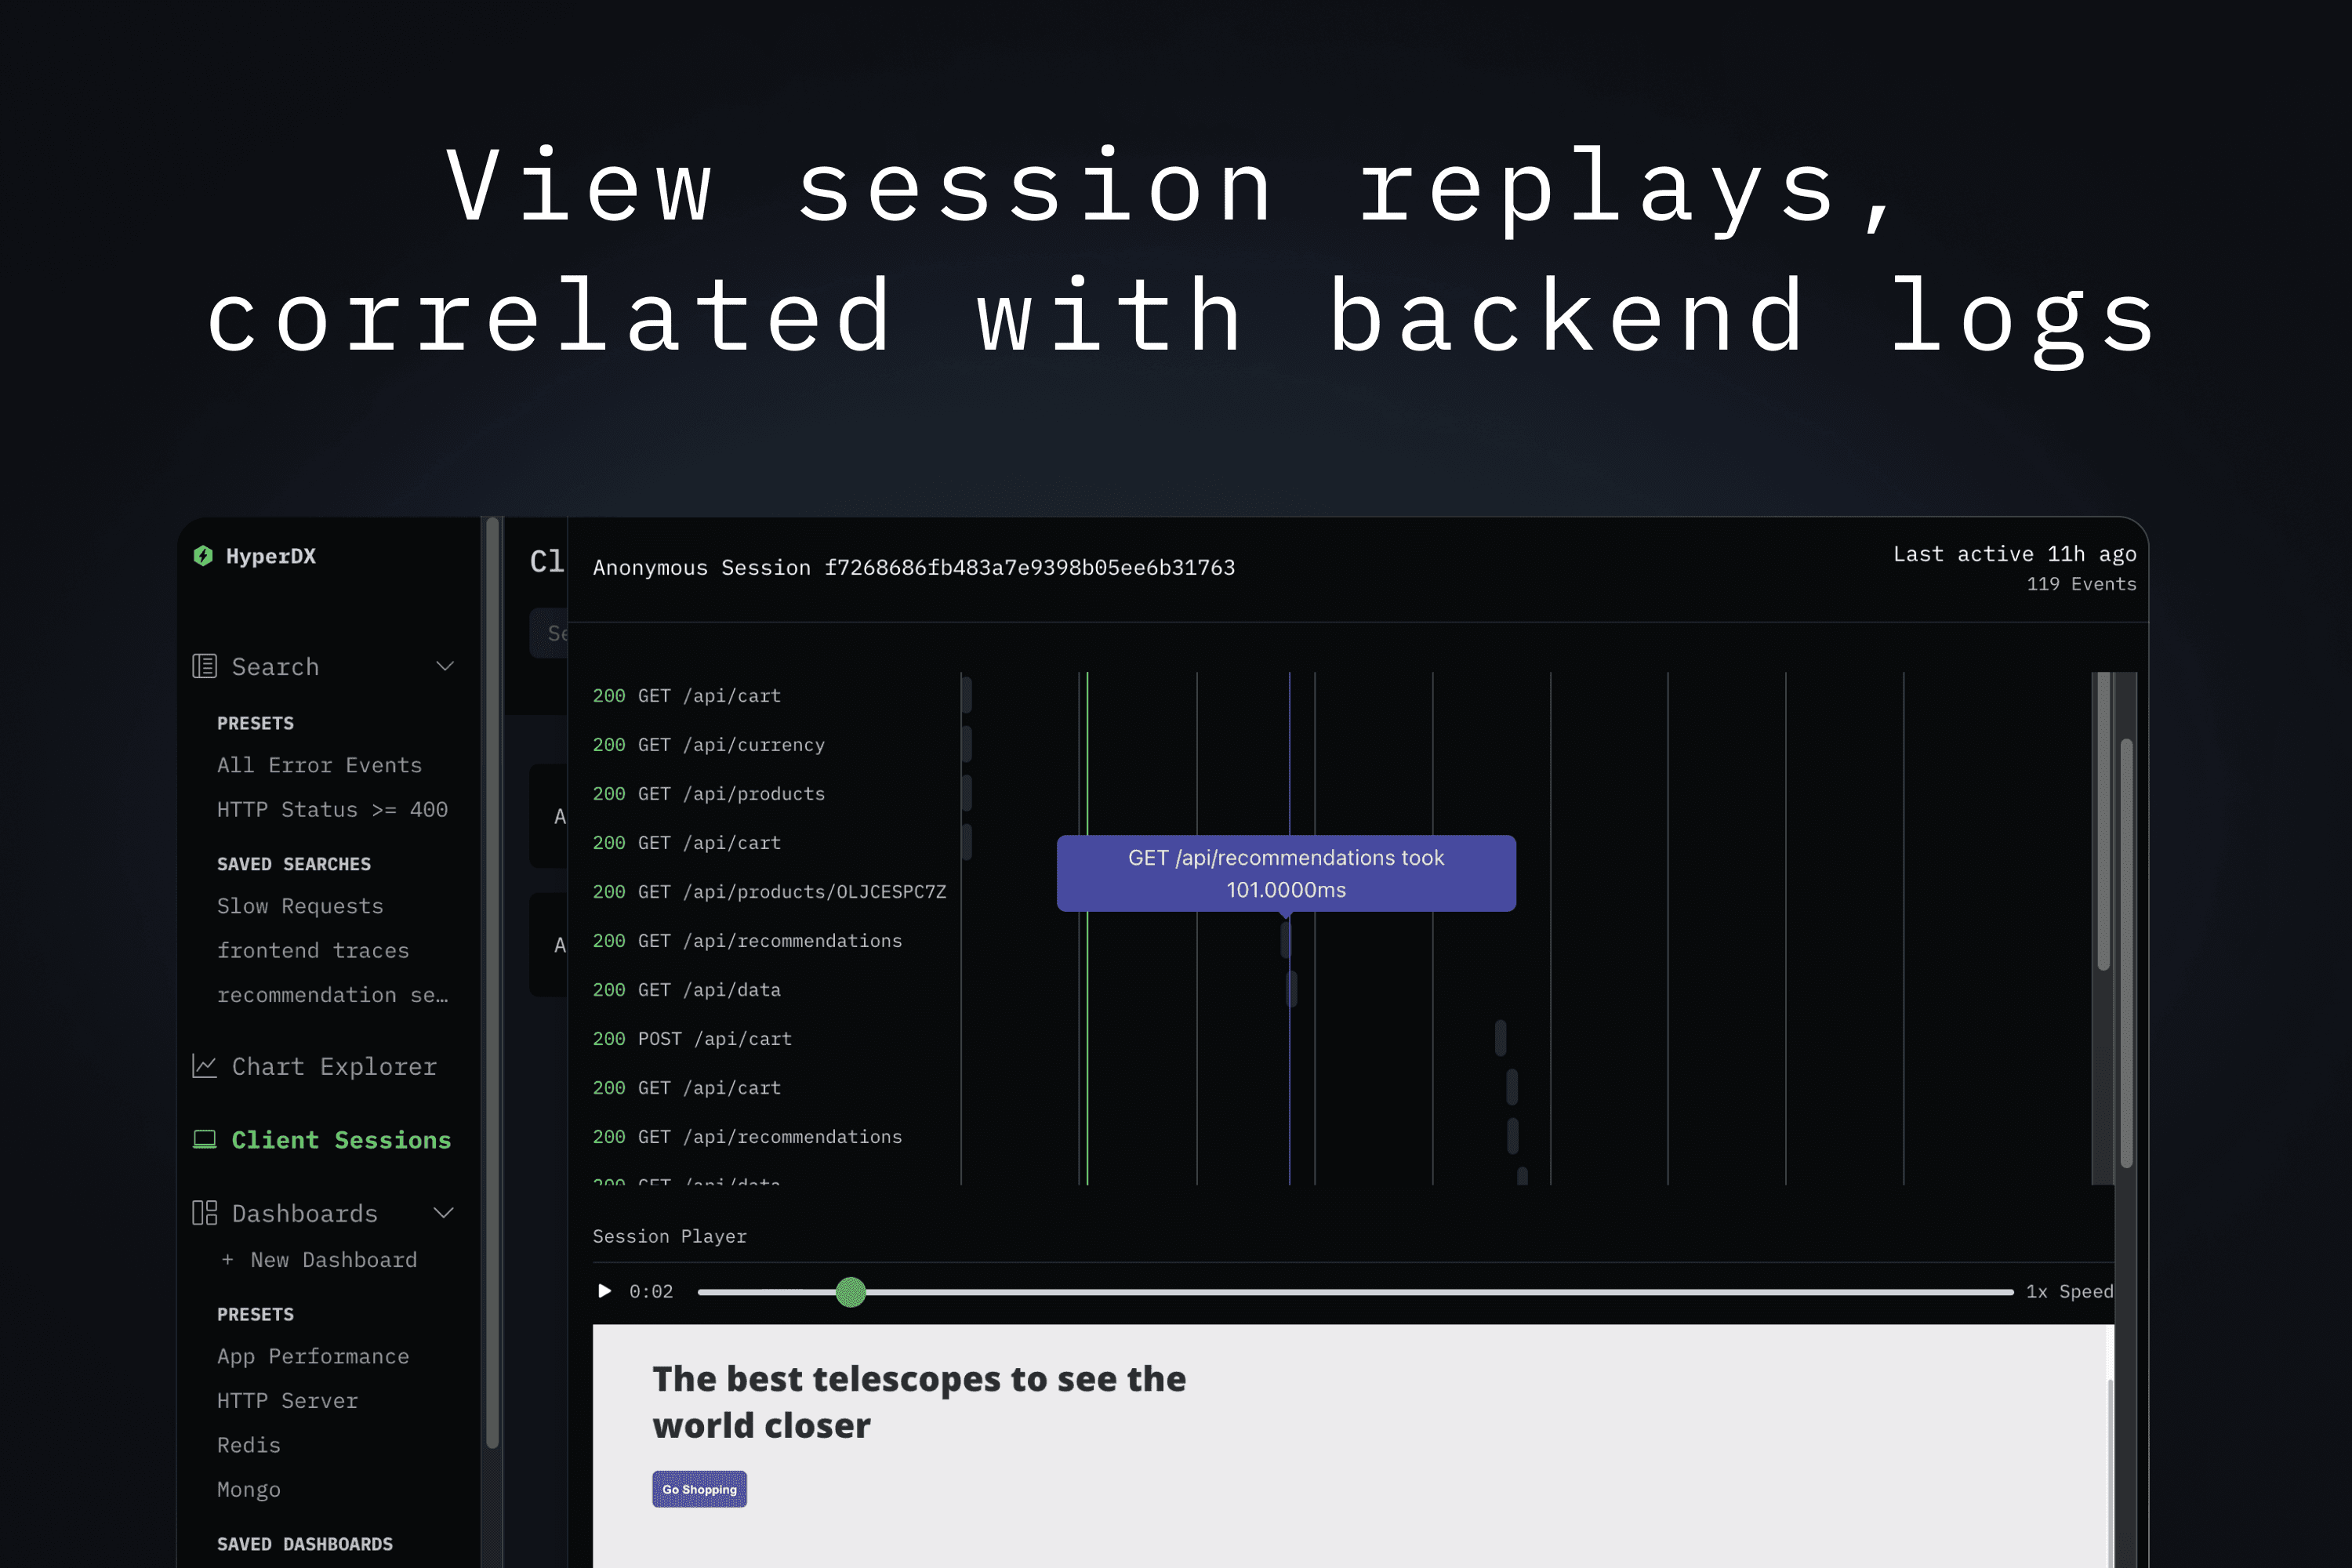Click the Client Sessions laptop icon
Viewport: 2352px width, 1568px height.
[204, 1139]
